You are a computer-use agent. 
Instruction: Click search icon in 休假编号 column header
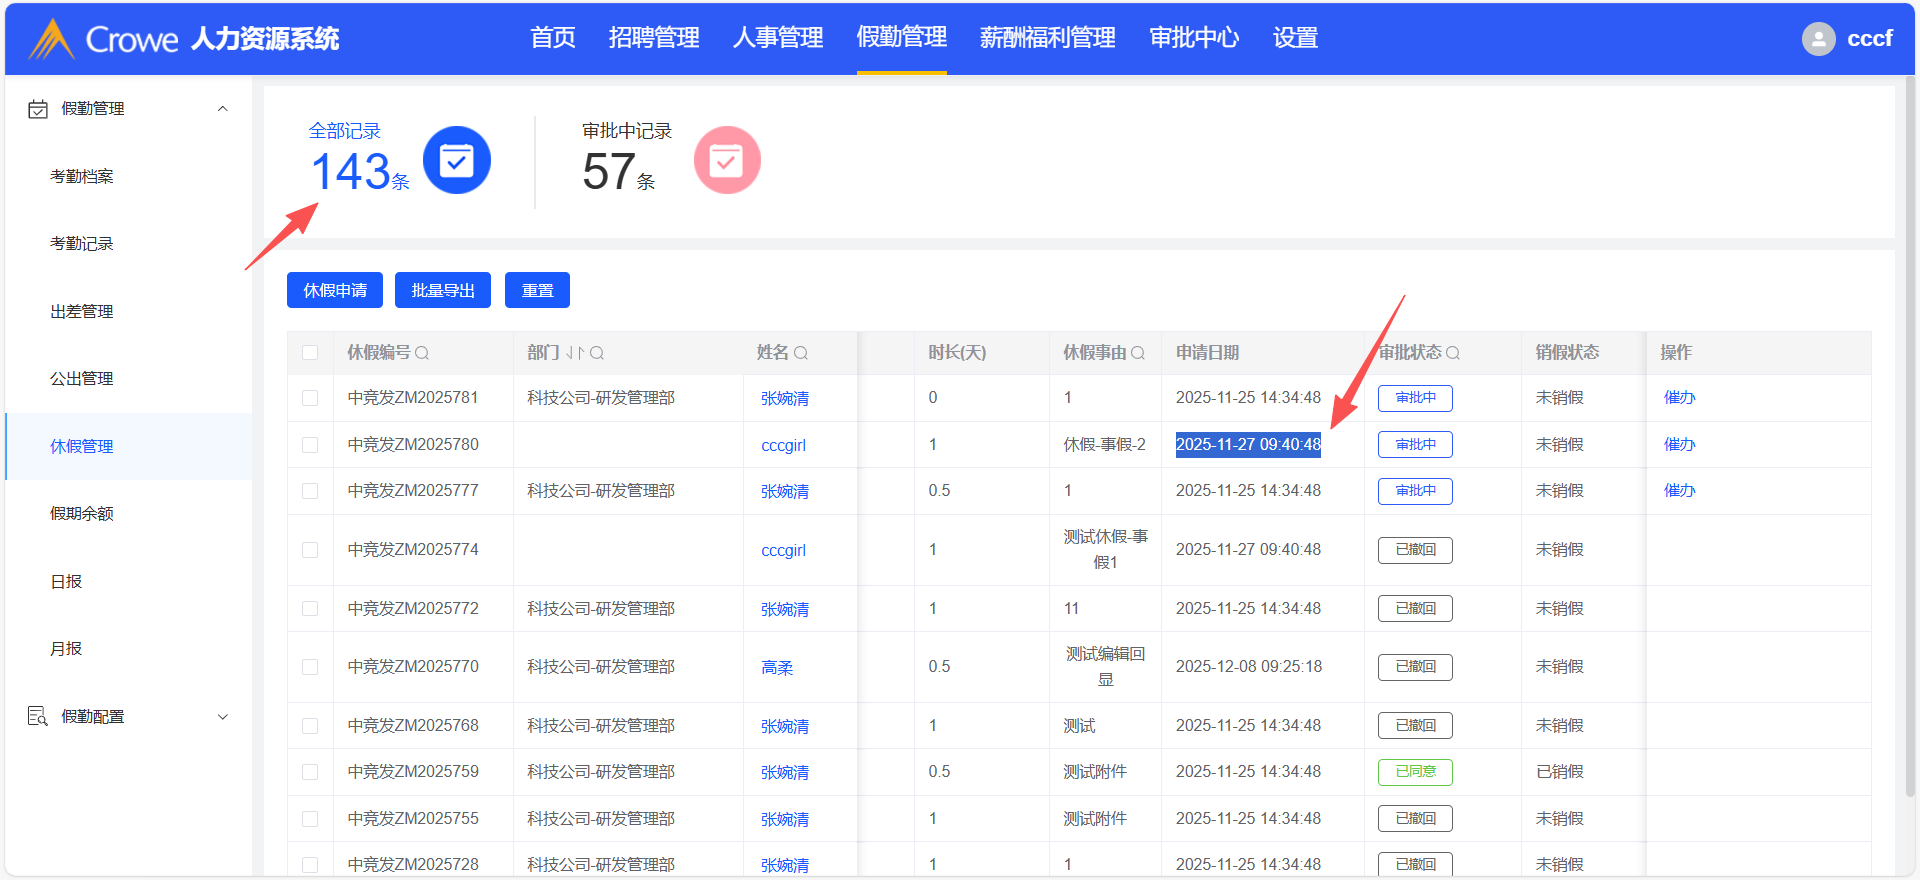coord(422,353)
